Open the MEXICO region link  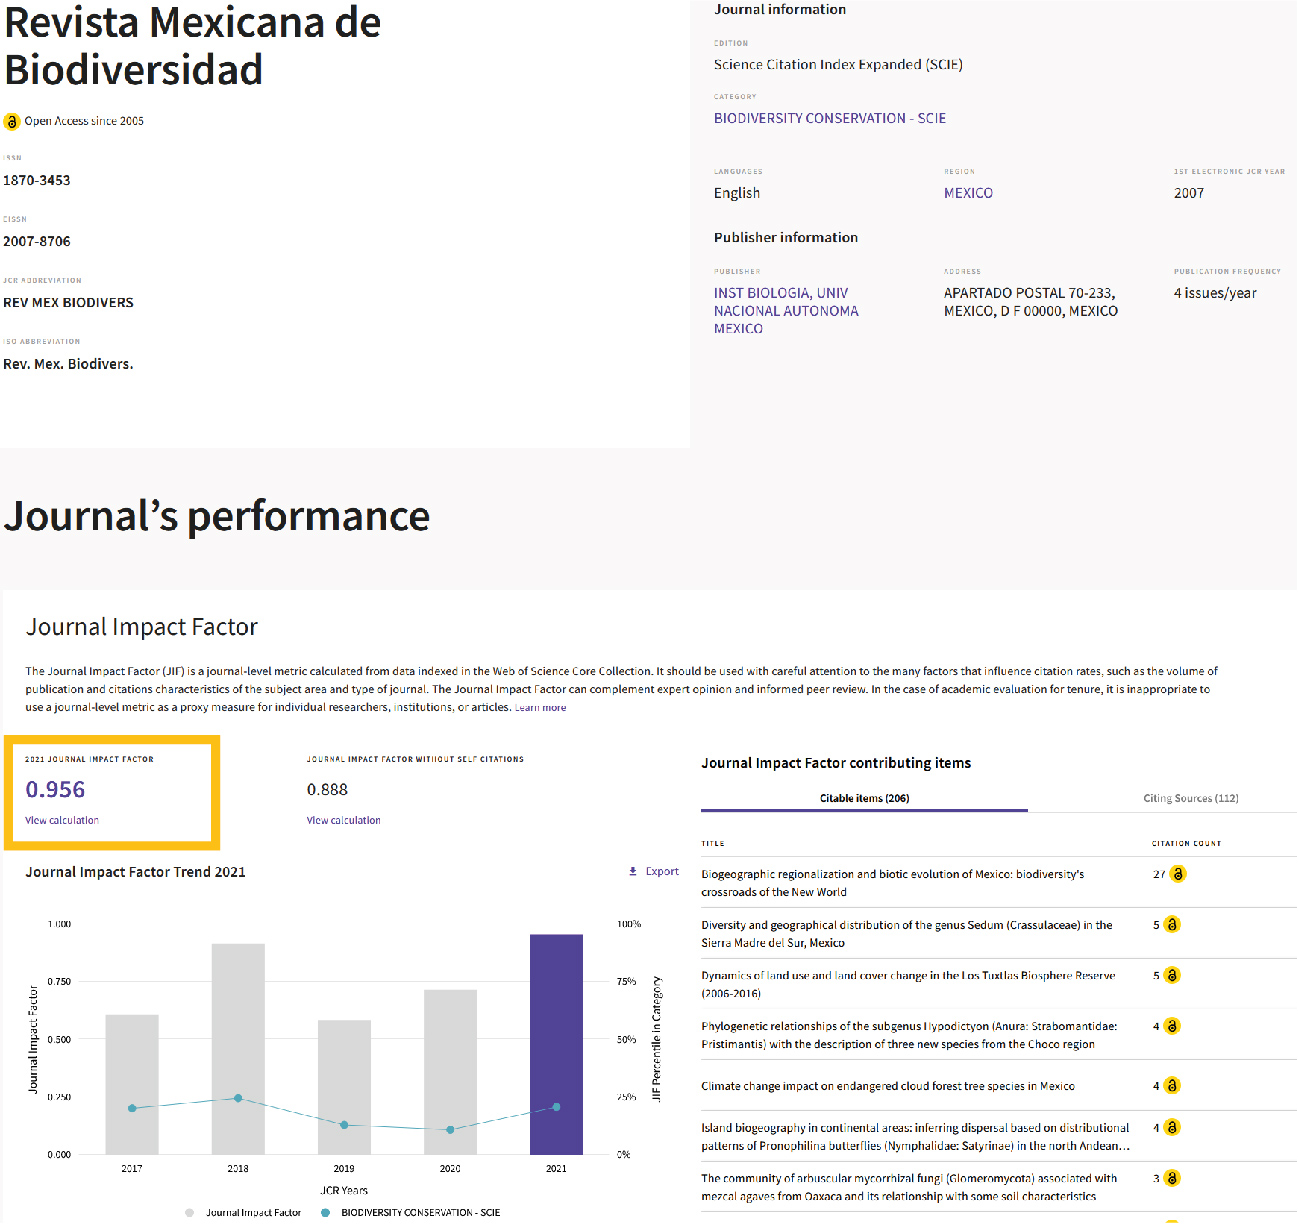coord(968,193)
